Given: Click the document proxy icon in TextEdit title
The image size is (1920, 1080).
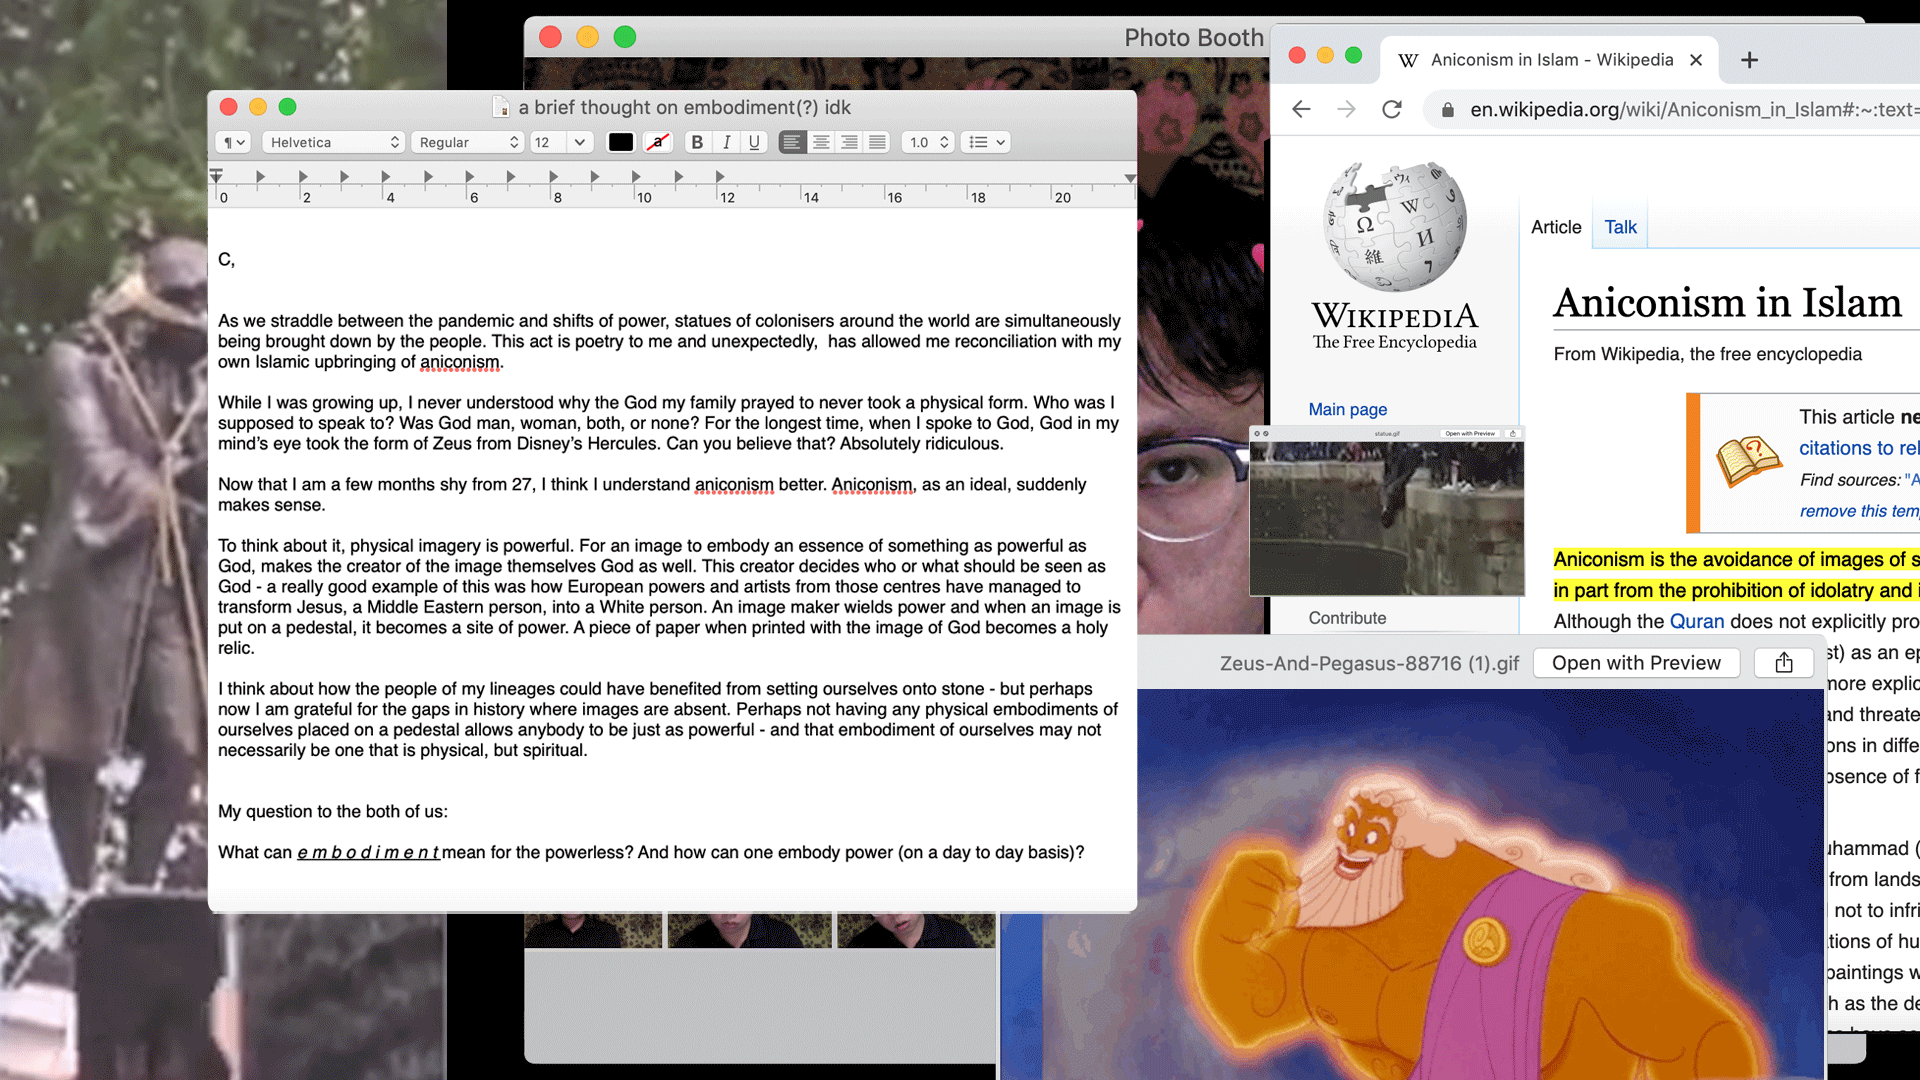Looking at the screenshot, I should pos(502,107).
